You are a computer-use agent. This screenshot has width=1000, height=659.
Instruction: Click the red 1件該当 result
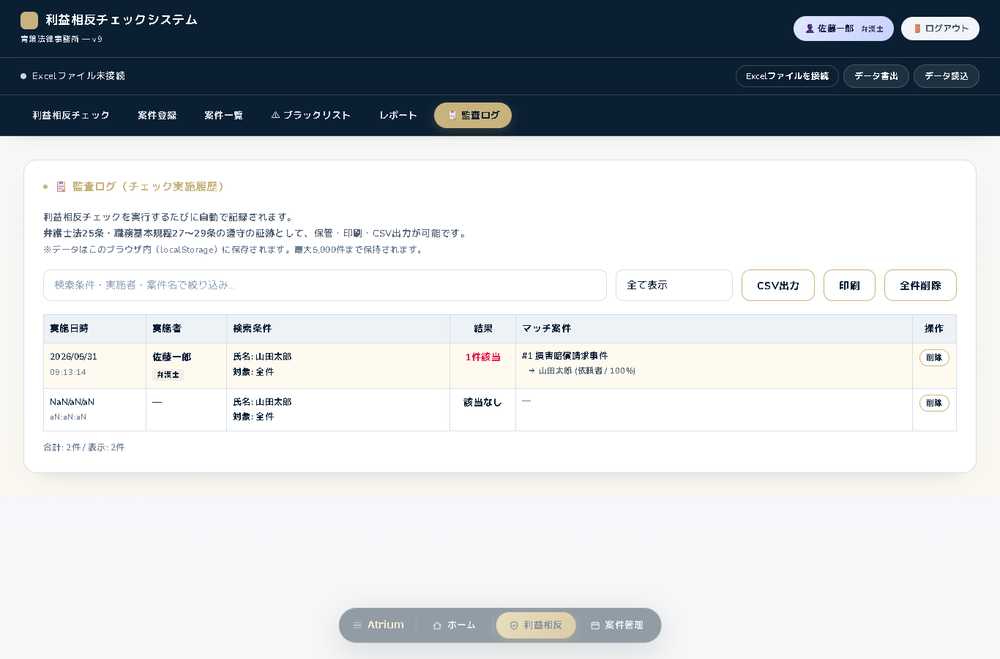tap(483, 357)
